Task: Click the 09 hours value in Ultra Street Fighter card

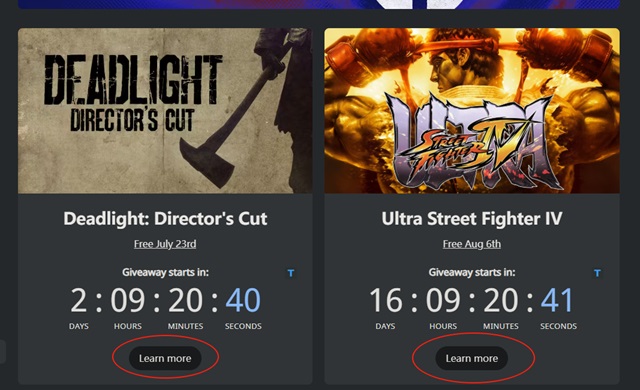Action: point(443,301)
